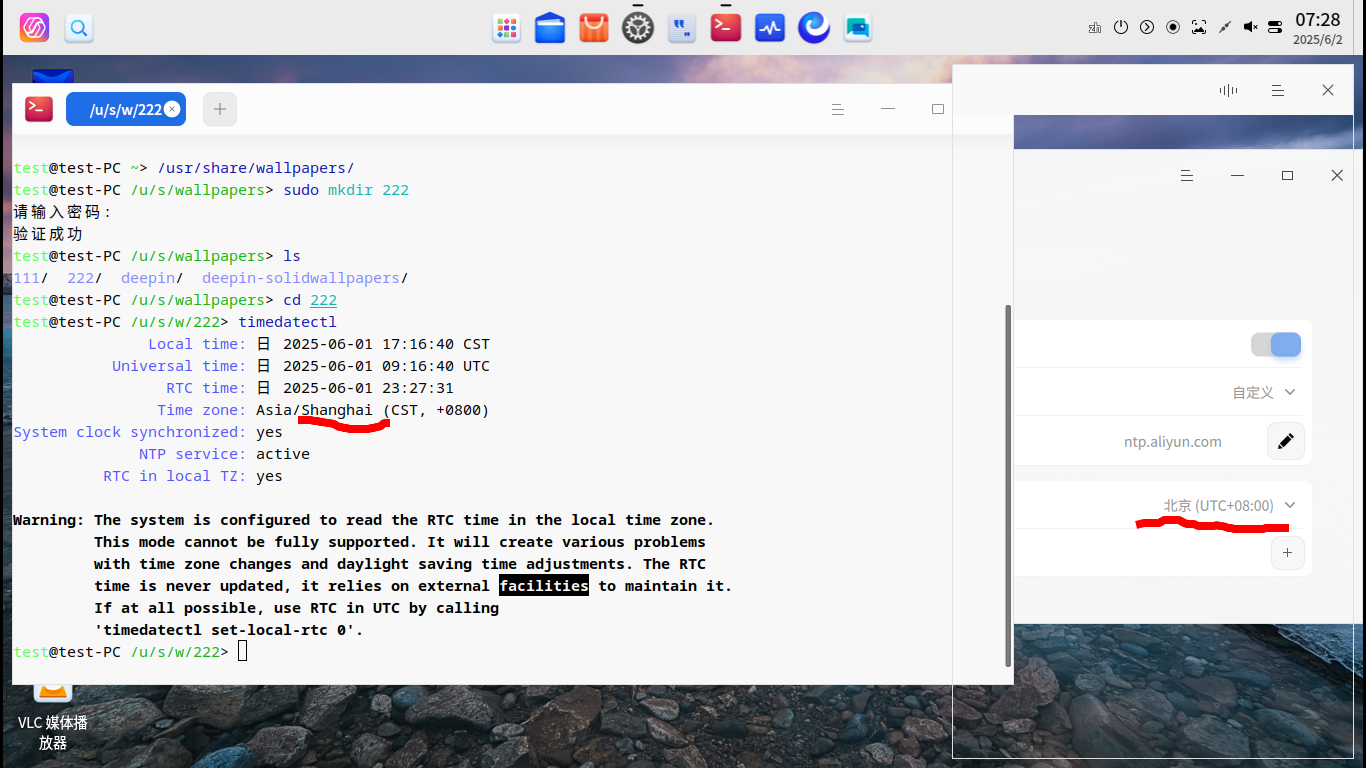This screenshot has height=768, width=1366.
Task: Open the pink swirl icon at top-left
Action: tap(34, 28)
